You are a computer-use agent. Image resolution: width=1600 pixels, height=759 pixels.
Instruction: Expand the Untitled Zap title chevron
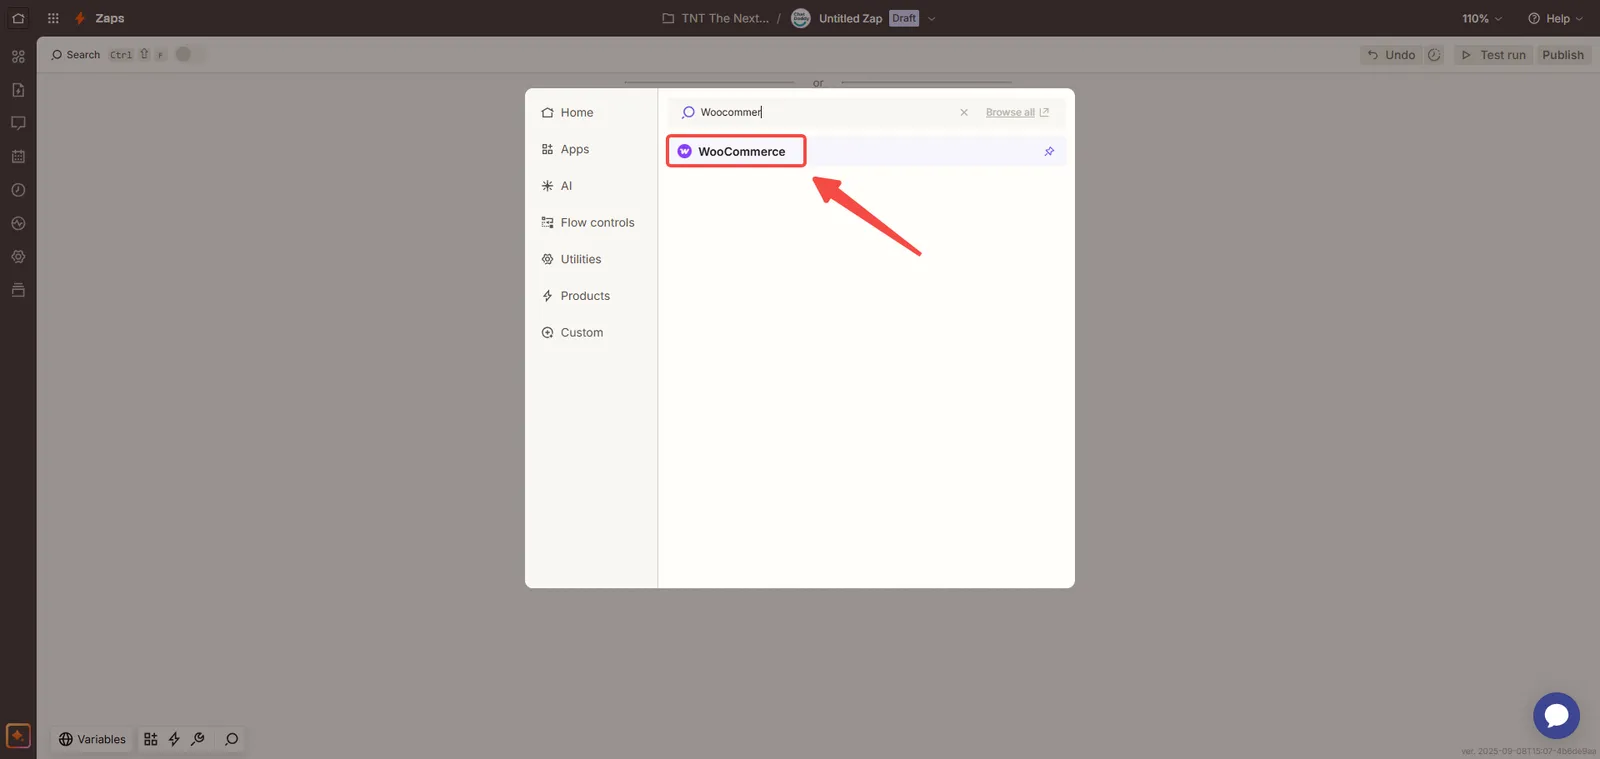[x=932, y=19]
